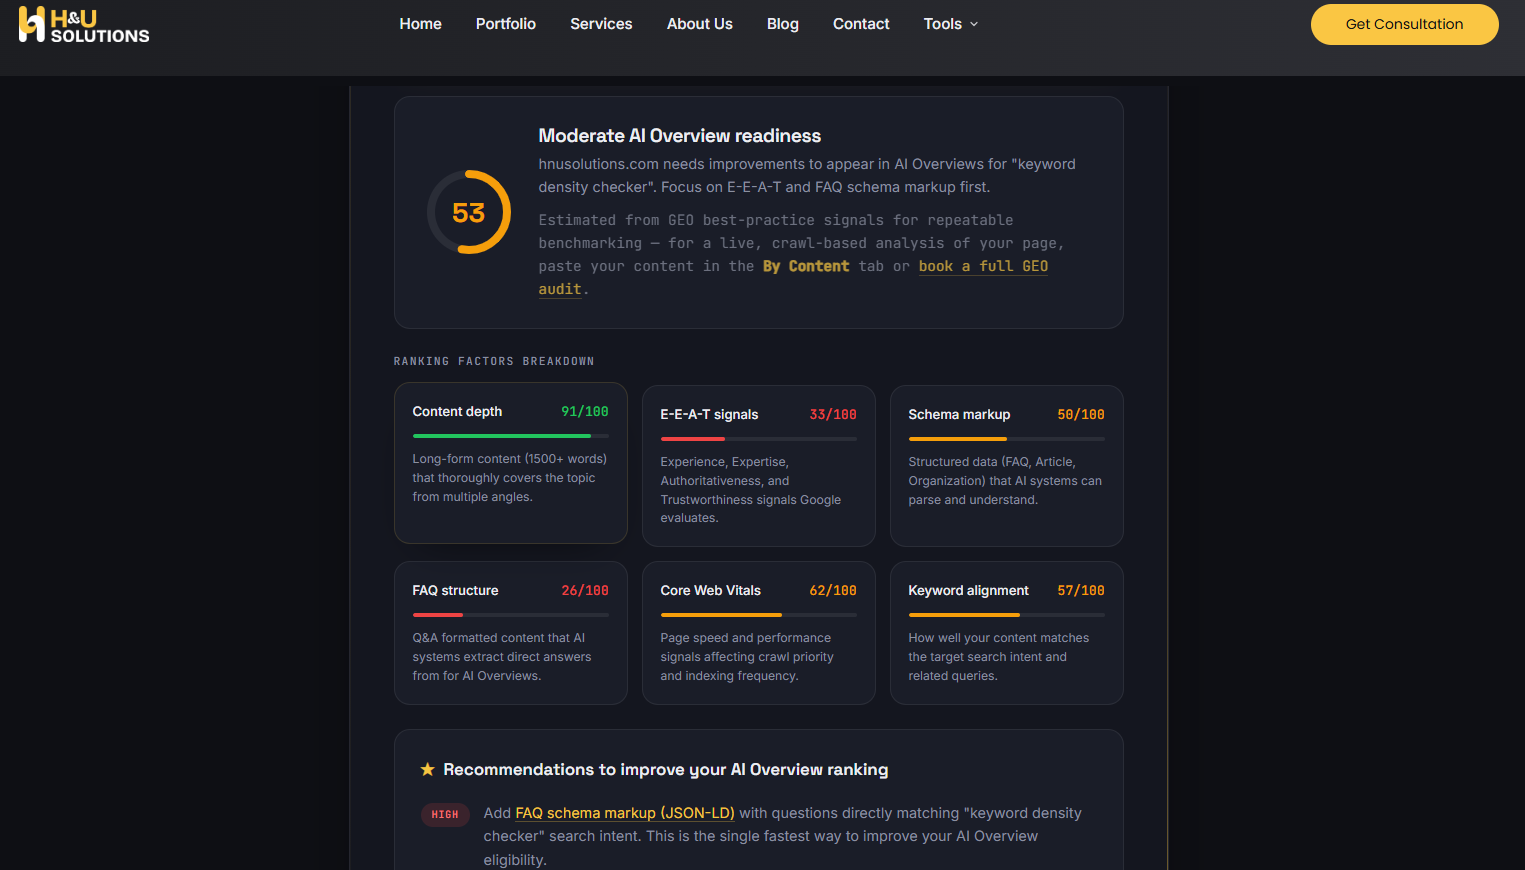Follow the 'book a full GEO audit' link
Viewport: 1525px width, 870px height.
(x=983, y=266)
